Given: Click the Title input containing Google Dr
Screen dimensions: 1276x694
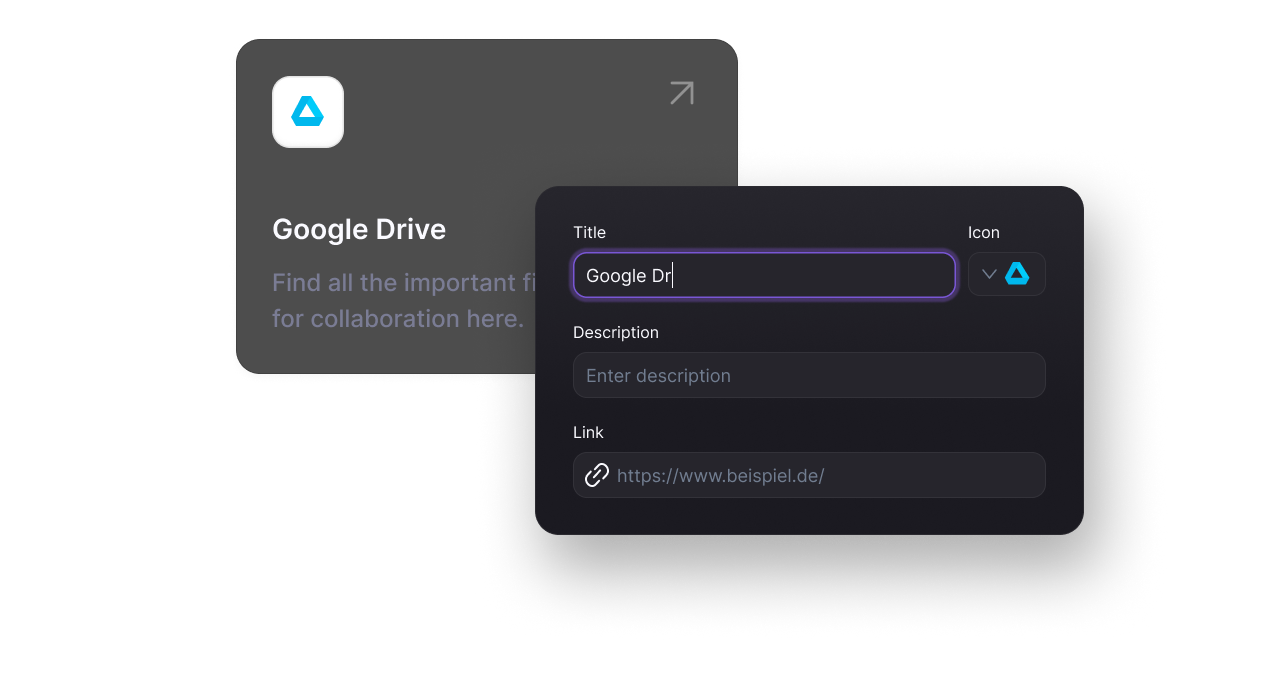Looking at the screenshot, I should tap(764, 275).
